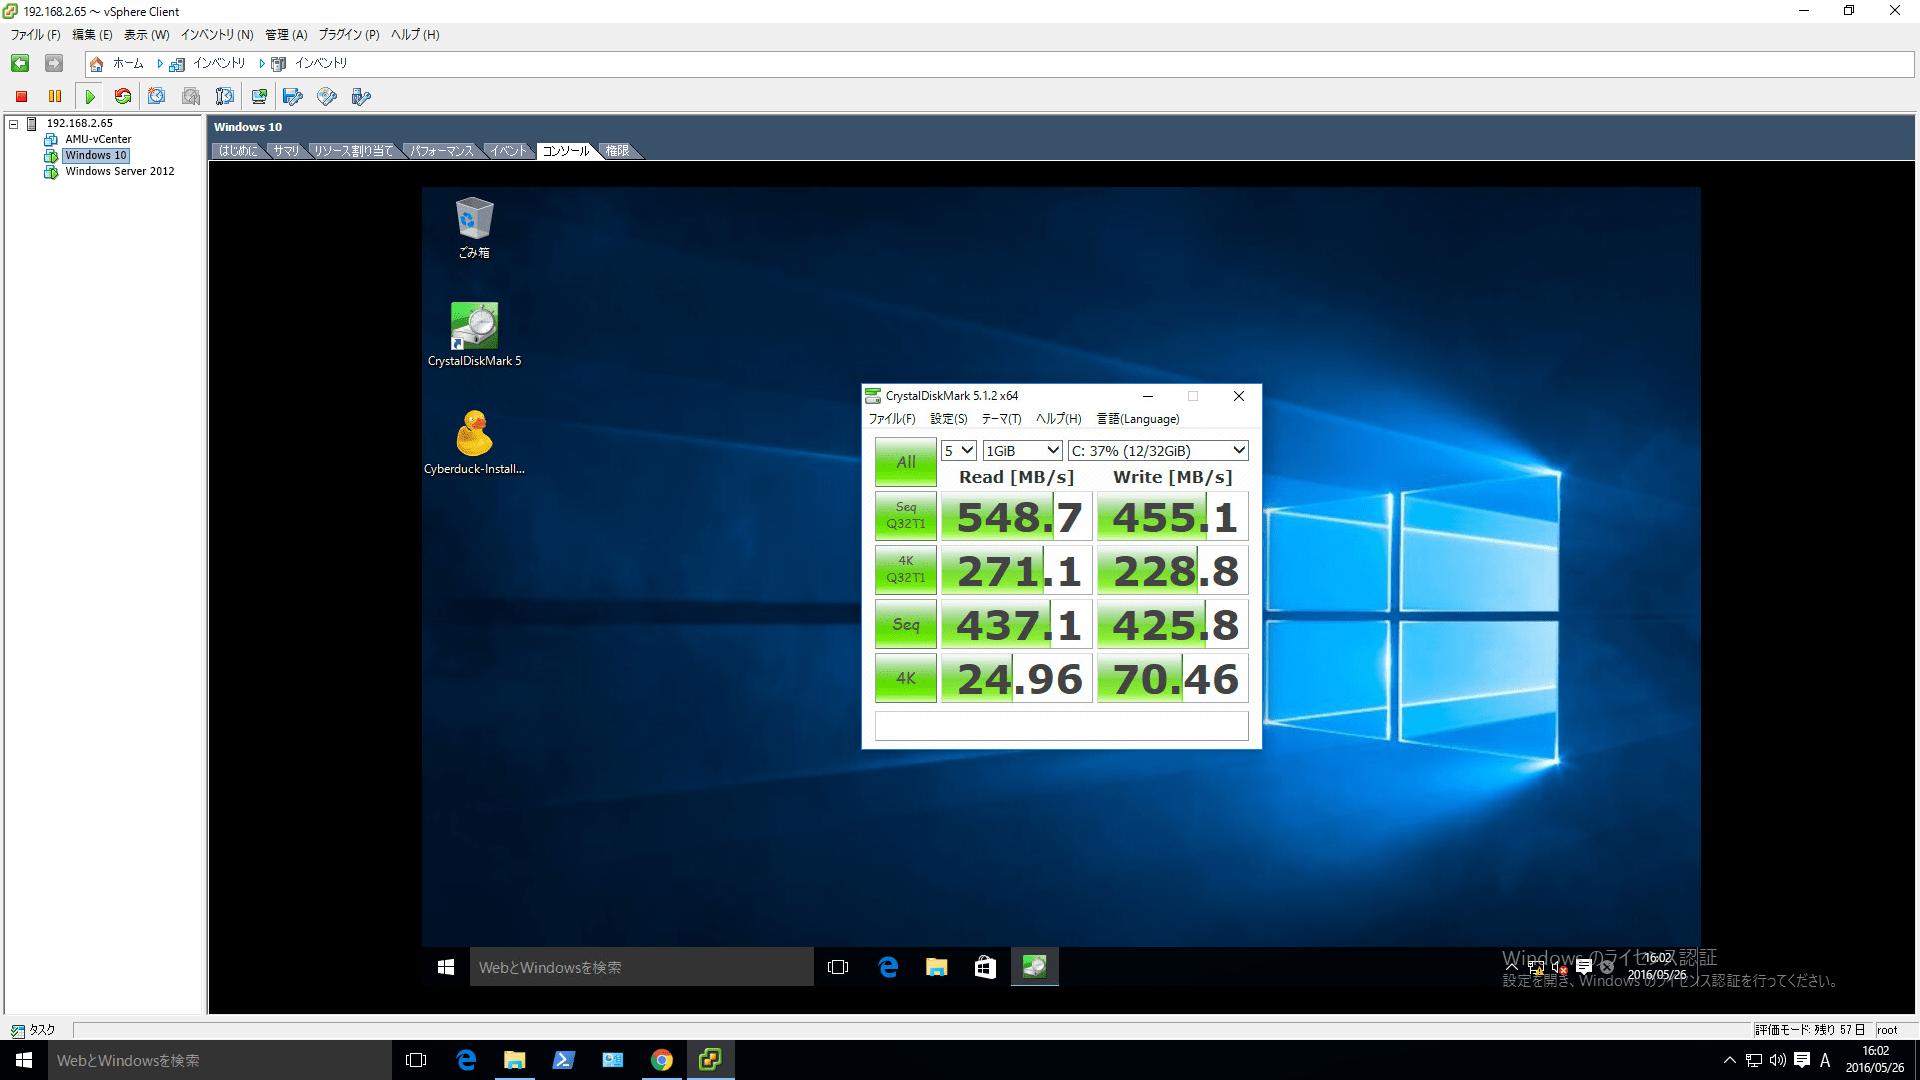Run the plain Seq benchmark button
This screenshot has height=1080, width=1920.
(x=906, y=624)
